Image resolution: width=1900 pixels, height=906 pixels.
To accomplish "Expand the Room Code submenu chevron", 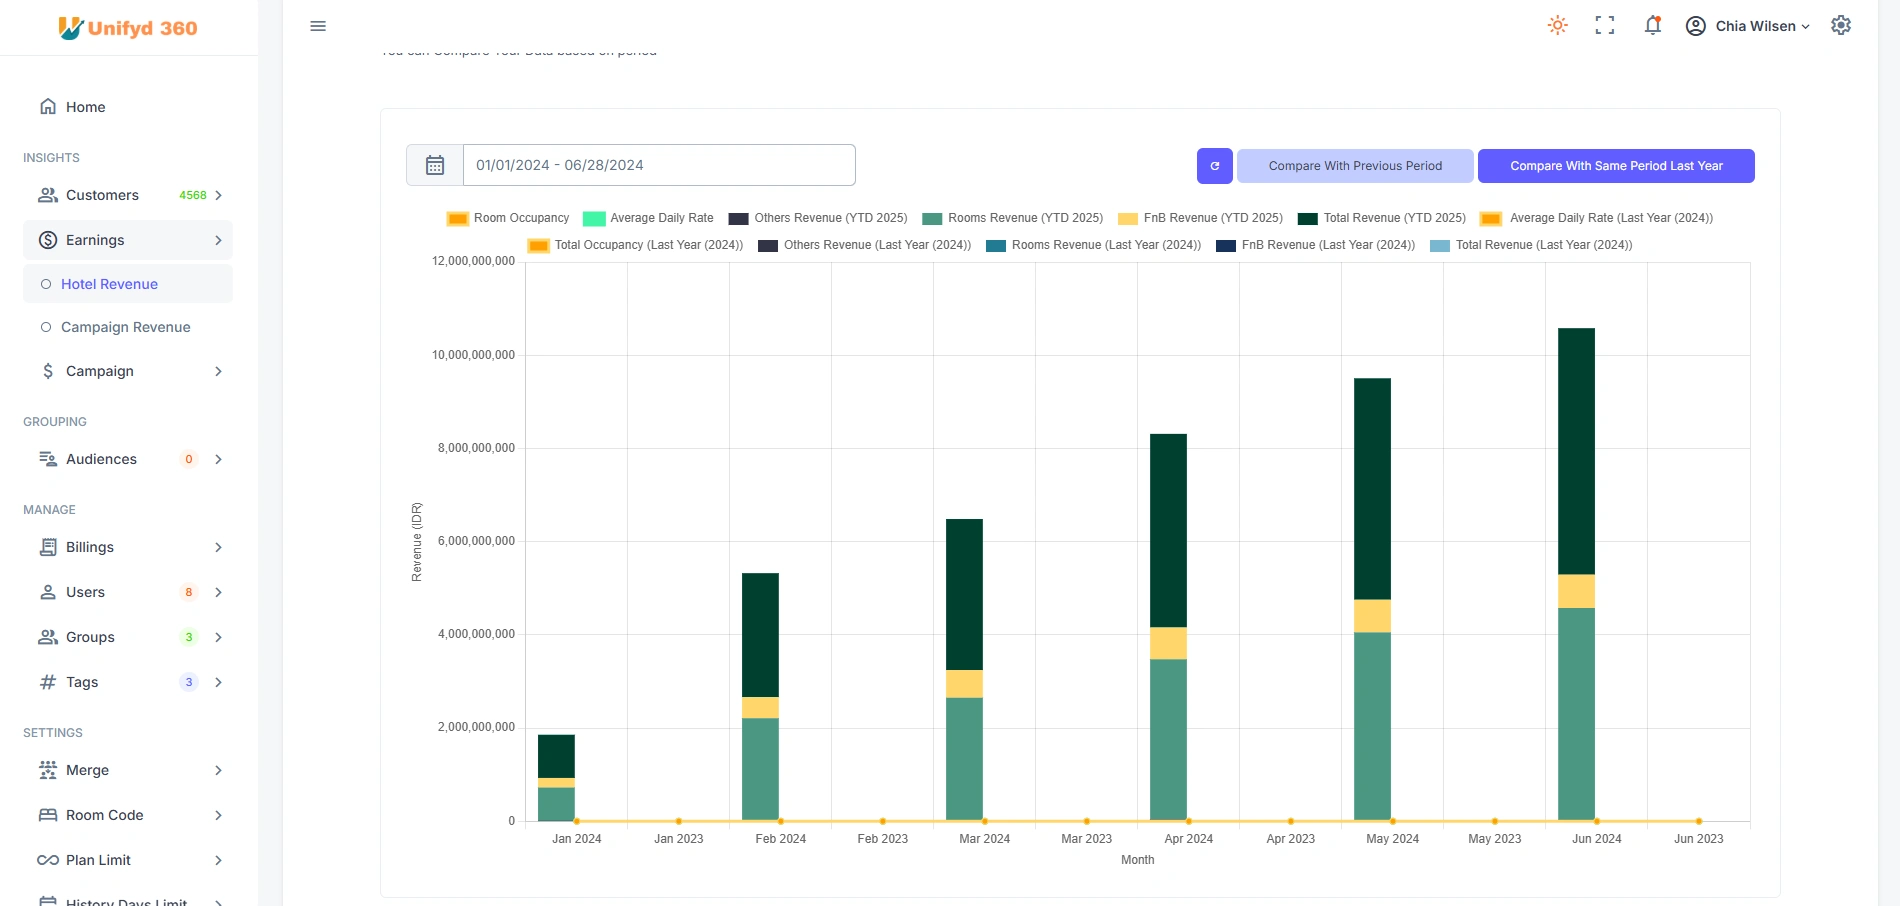I will (x=218, y=815).
